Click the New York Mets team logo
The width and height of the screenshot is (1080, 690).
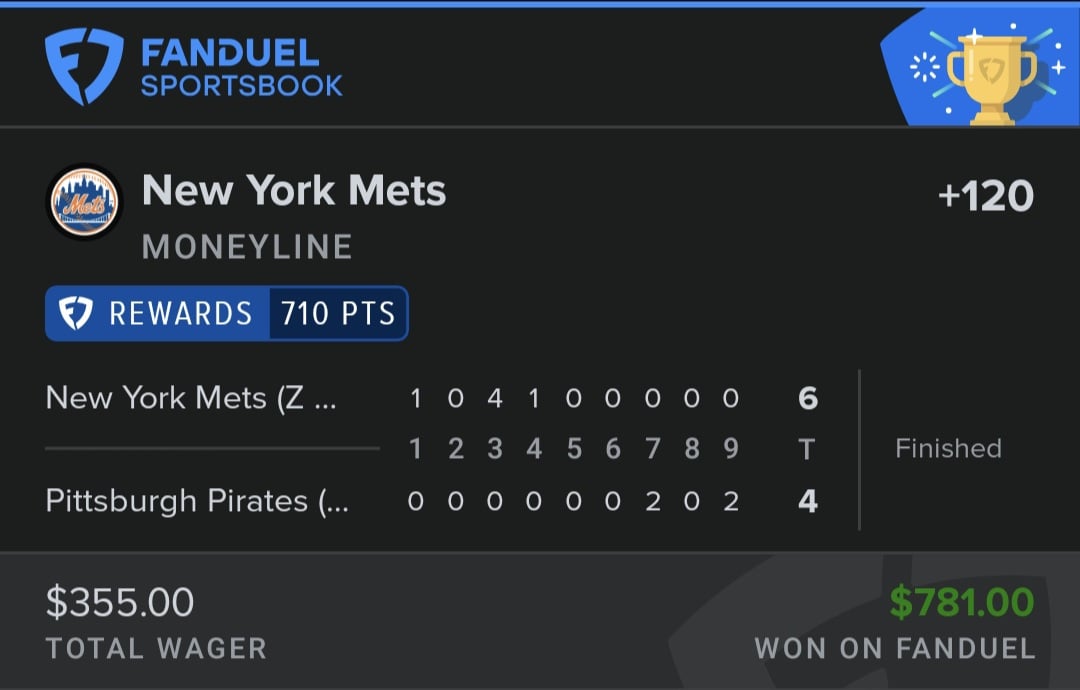[x=85, y=202]
